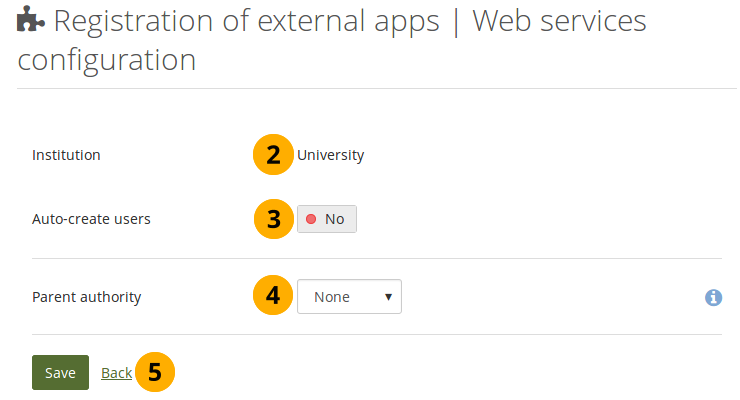740x400 pixels.
Task: Click the orange number 3 badge
Action: coord(273,219)
